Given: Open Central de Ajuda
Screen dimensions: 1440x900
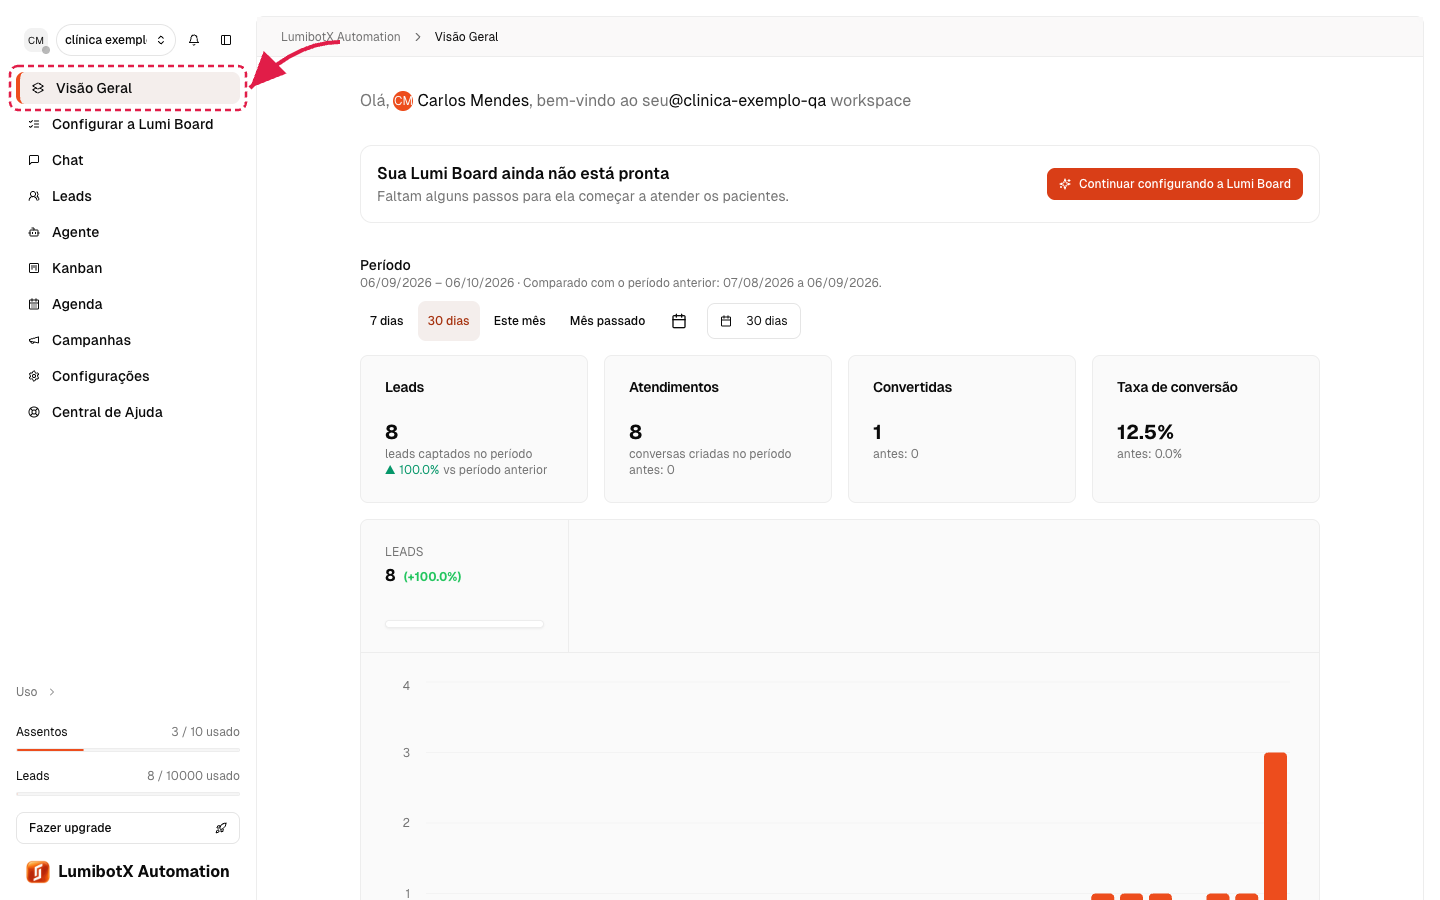Looking at the screenshot, I should [x=128, y=412].
